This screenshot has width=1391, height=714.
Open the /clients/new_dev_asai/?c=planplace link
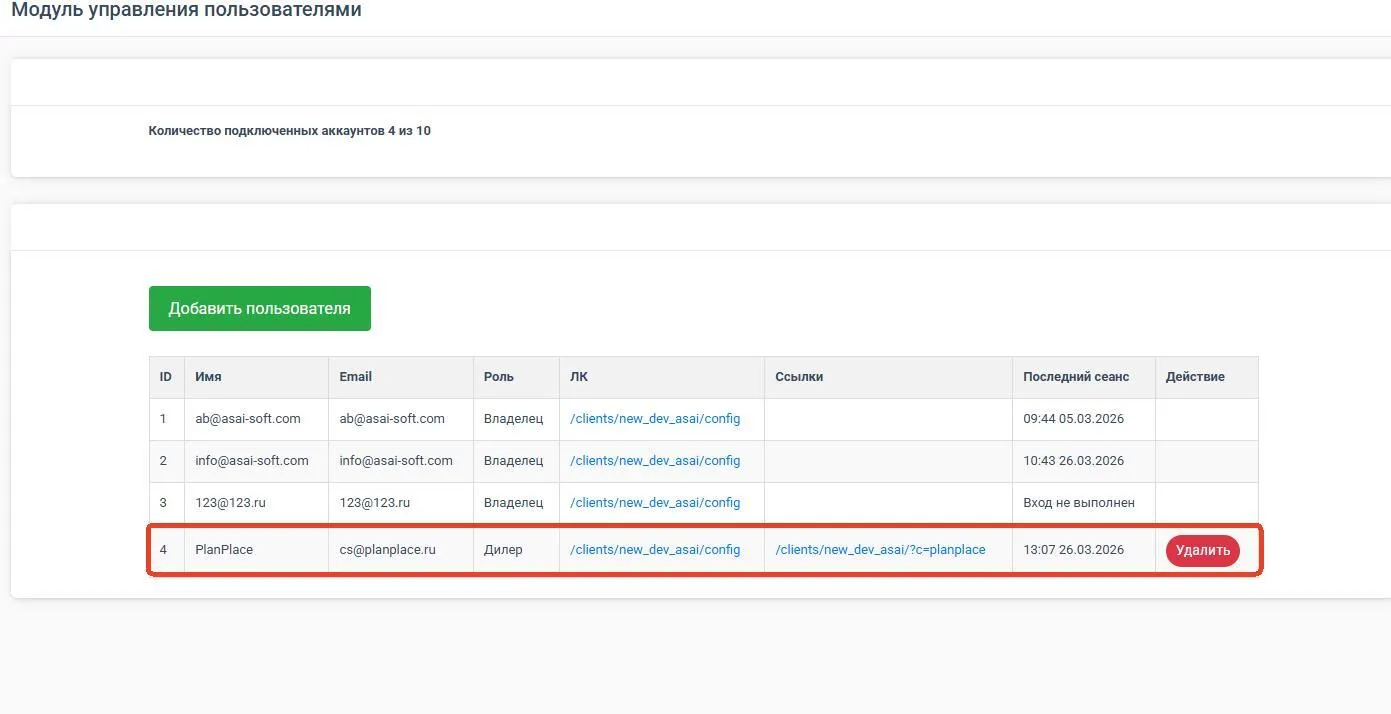tap(880, 550)
